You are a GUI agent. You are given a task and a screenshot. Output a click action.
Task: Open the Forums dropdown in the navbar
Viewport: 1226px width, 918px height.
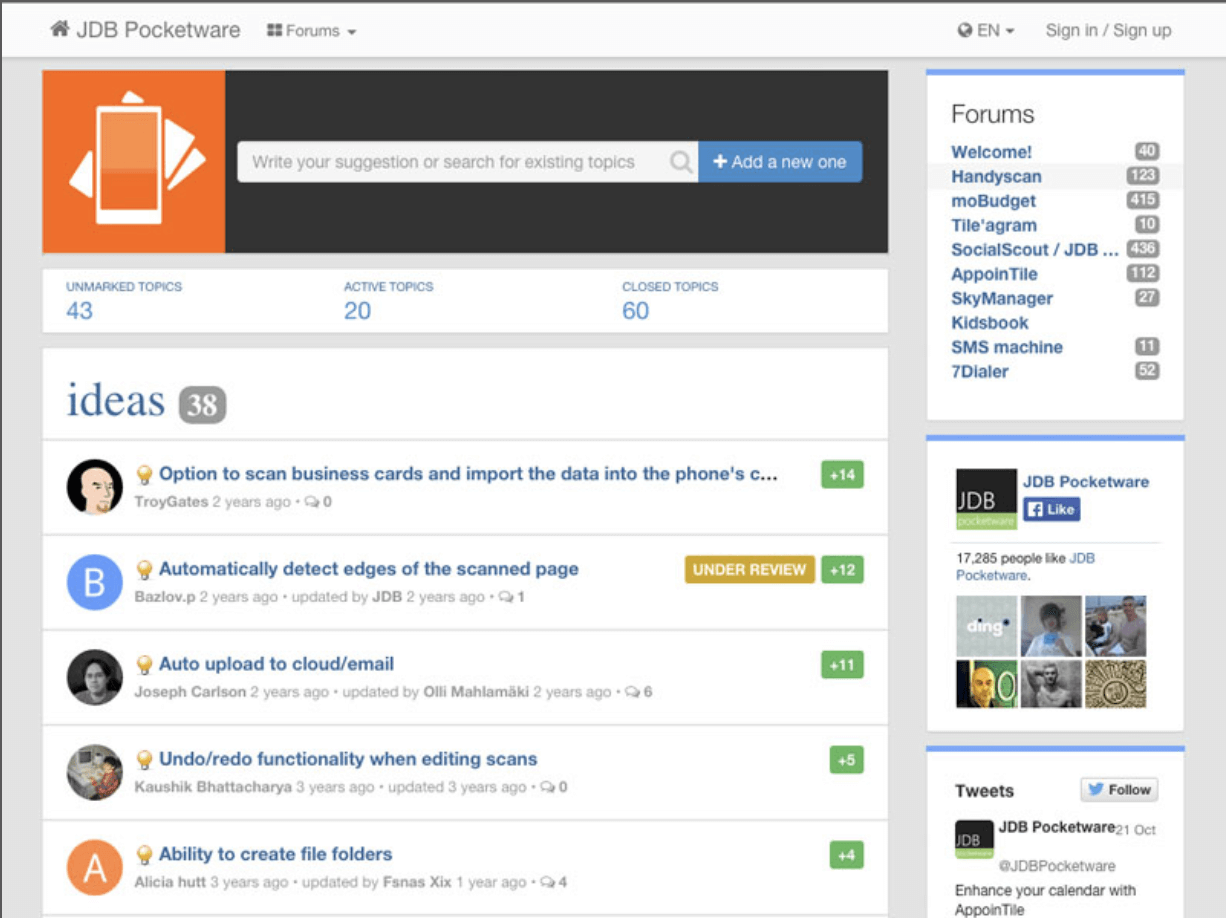(x=311, y=31)
